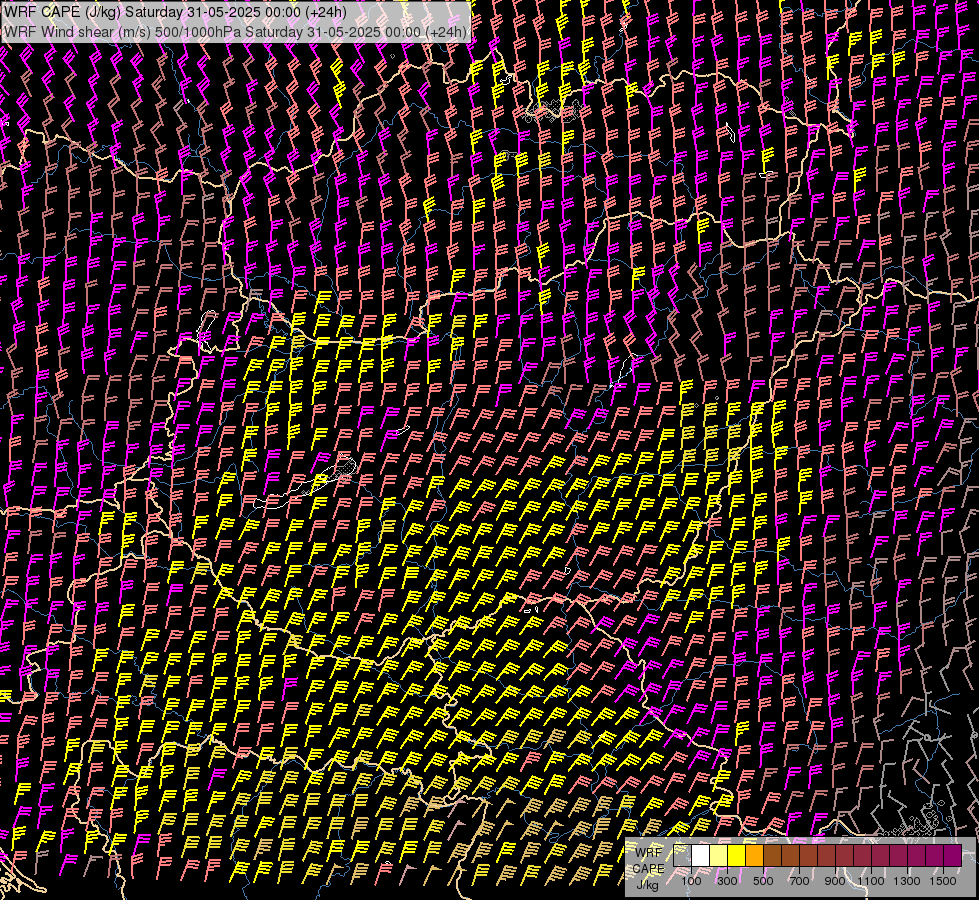The height and width of the screenshot is (900, 979).
Task: Click the 900 legend label
Action: [x=835, y=881]
